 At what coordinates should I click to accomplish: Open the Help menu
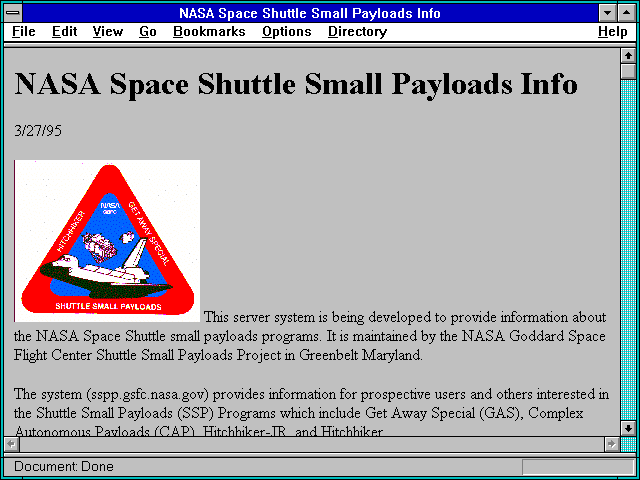pyautogui.click(x=613, y=32)
